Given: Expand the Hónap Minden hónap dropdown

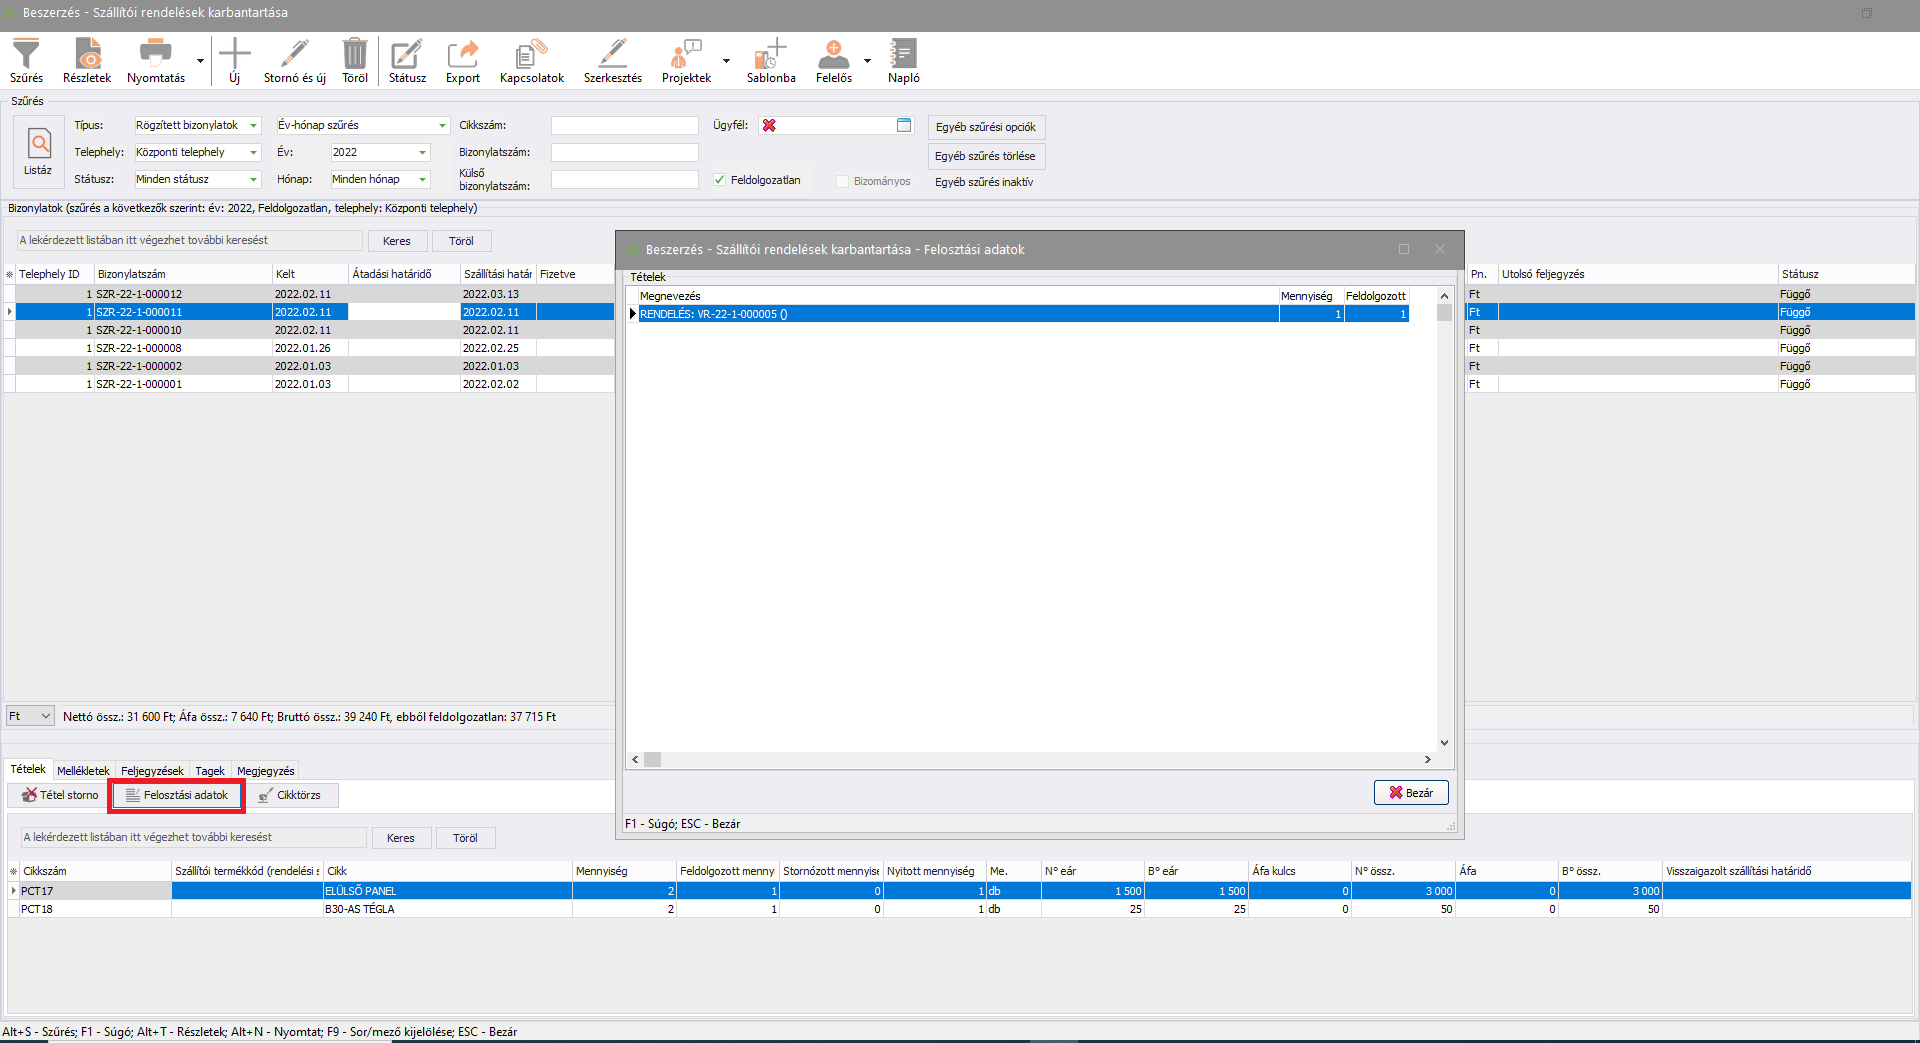Looking at the screenshot, I should [422, 179].
